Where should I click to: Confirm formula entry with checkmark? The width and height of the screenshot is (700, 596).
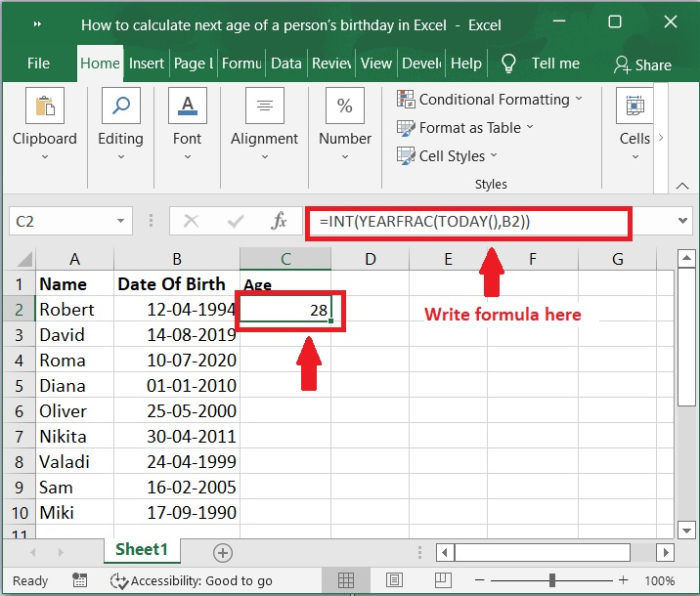tap(235, 221)
